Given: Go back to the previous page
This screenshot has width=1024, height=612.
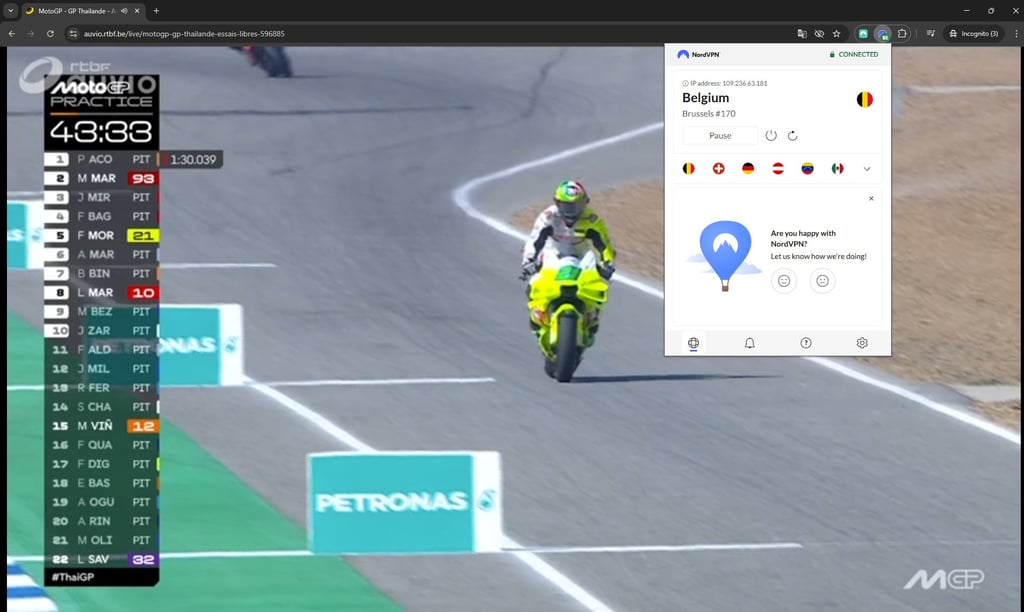Looking at the screenshot, I should [x=12, y=33].
